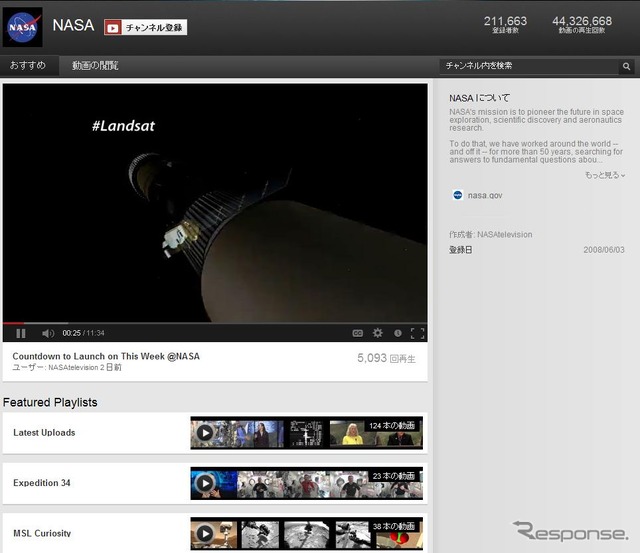Toggle closed captions on the player

[358, 333]
